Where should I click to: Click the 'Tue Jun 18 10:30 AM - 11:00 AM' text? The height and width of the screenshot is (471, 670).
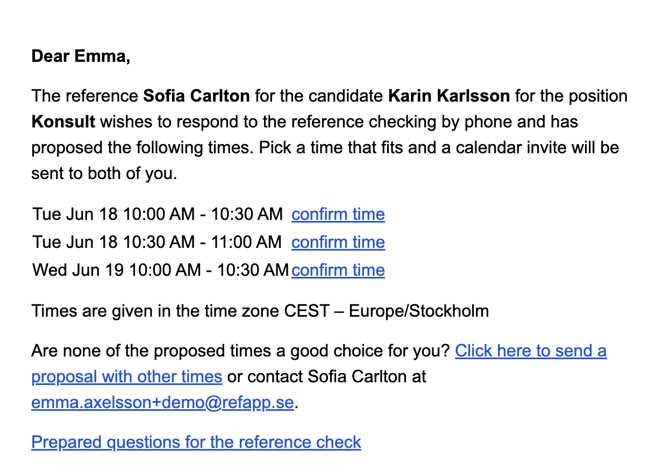coord(157,242)
